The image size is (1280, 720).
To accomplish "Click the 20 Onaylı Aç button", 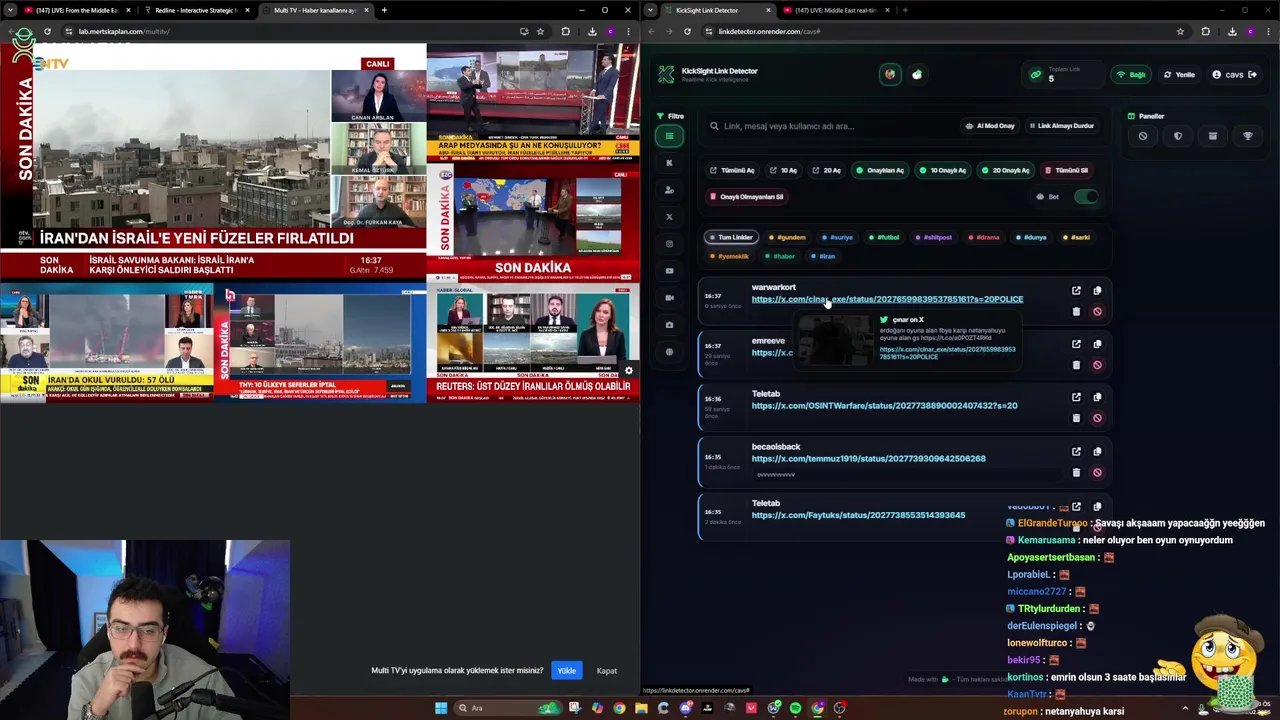I will tap(1006, 170).
